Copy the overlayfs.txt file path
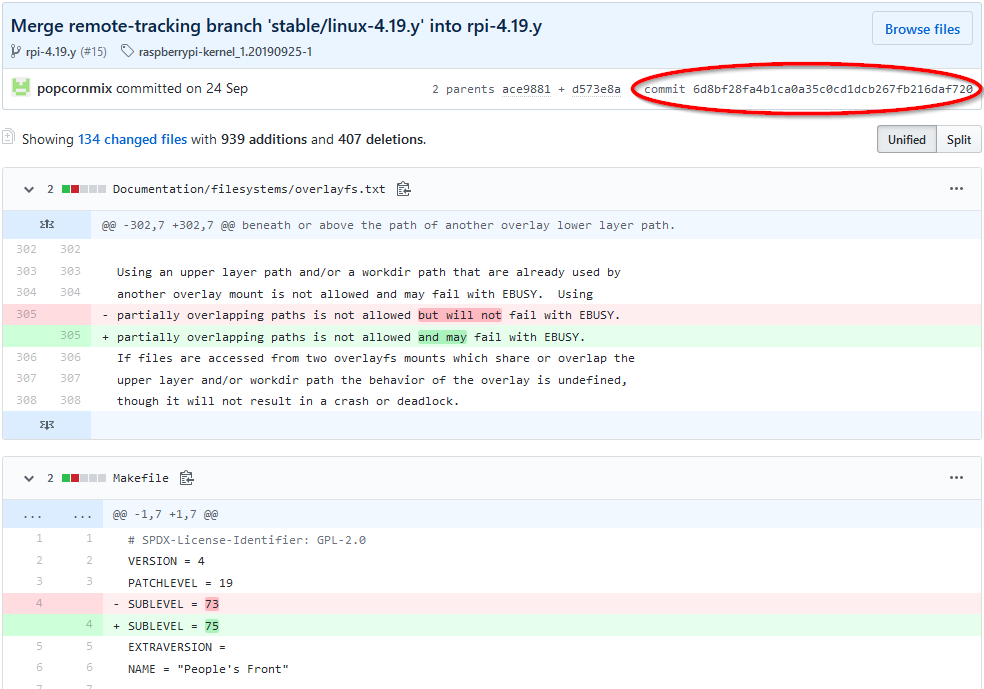 404,189
